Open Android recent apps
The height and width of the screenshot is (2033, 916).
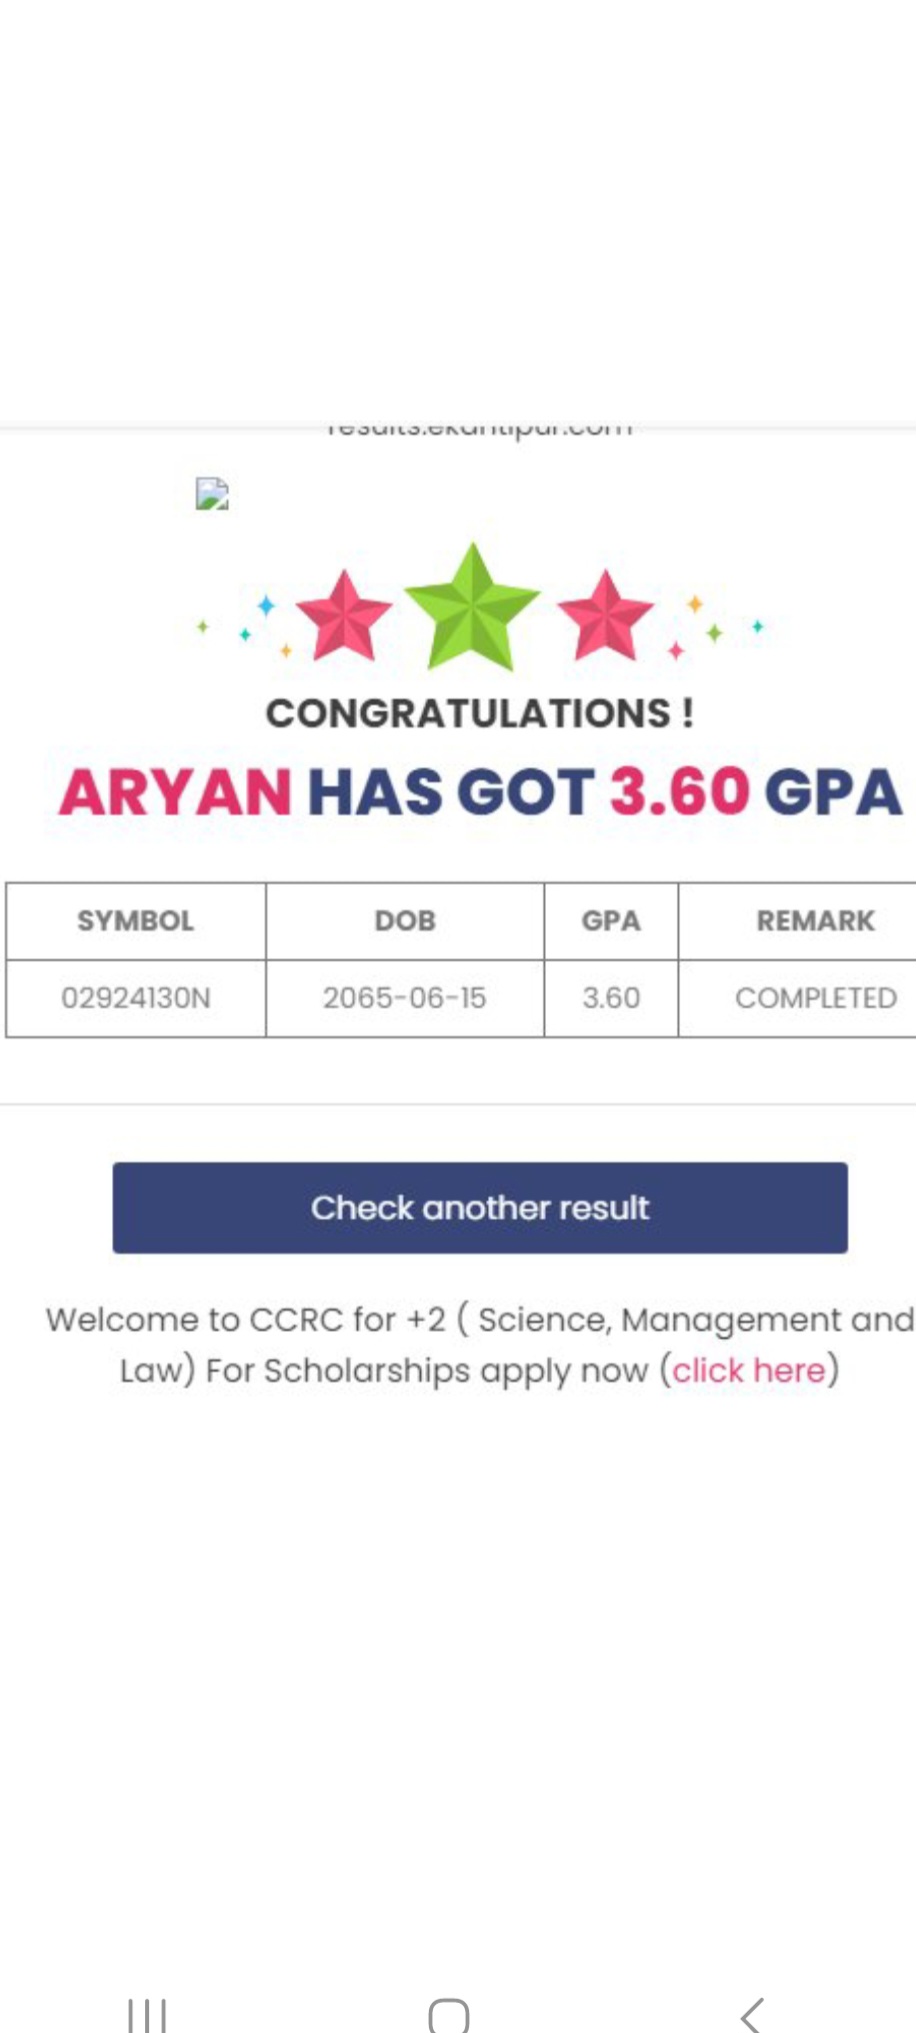tap(147, 2012)
